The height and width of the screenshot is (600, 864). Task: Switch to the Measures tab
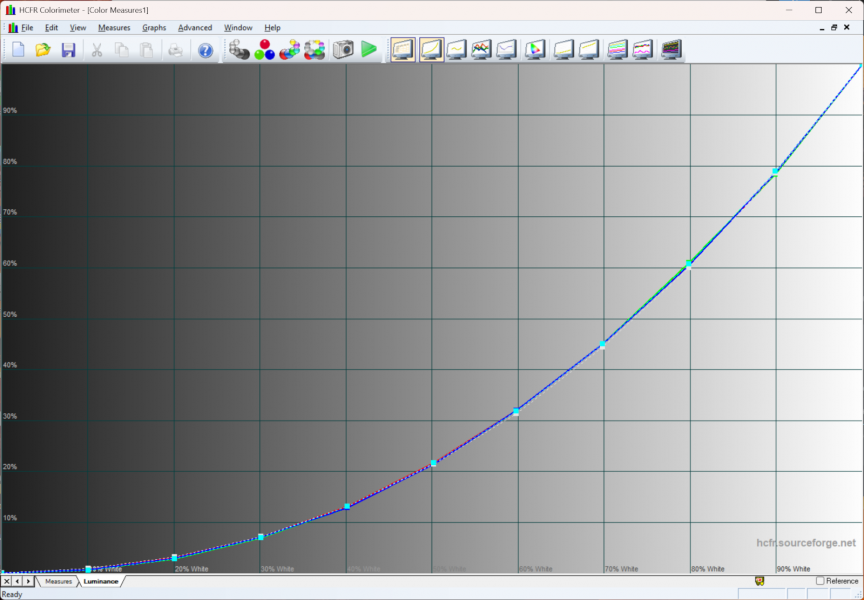point(58,581)
